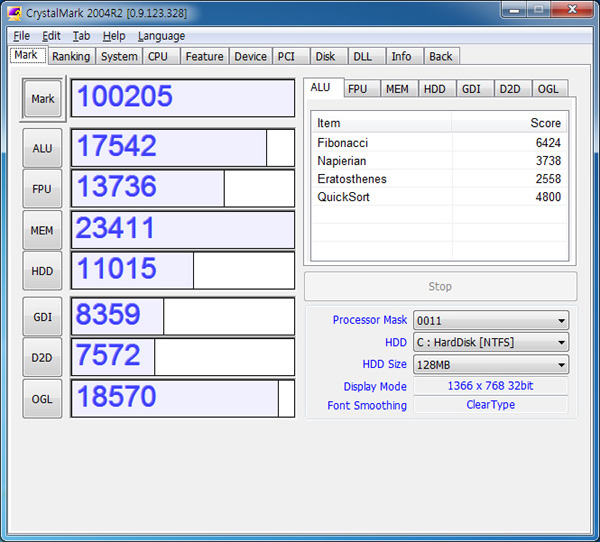Switch to the Ranking tab
Viewport: 600px width, 542px height.
71,56
